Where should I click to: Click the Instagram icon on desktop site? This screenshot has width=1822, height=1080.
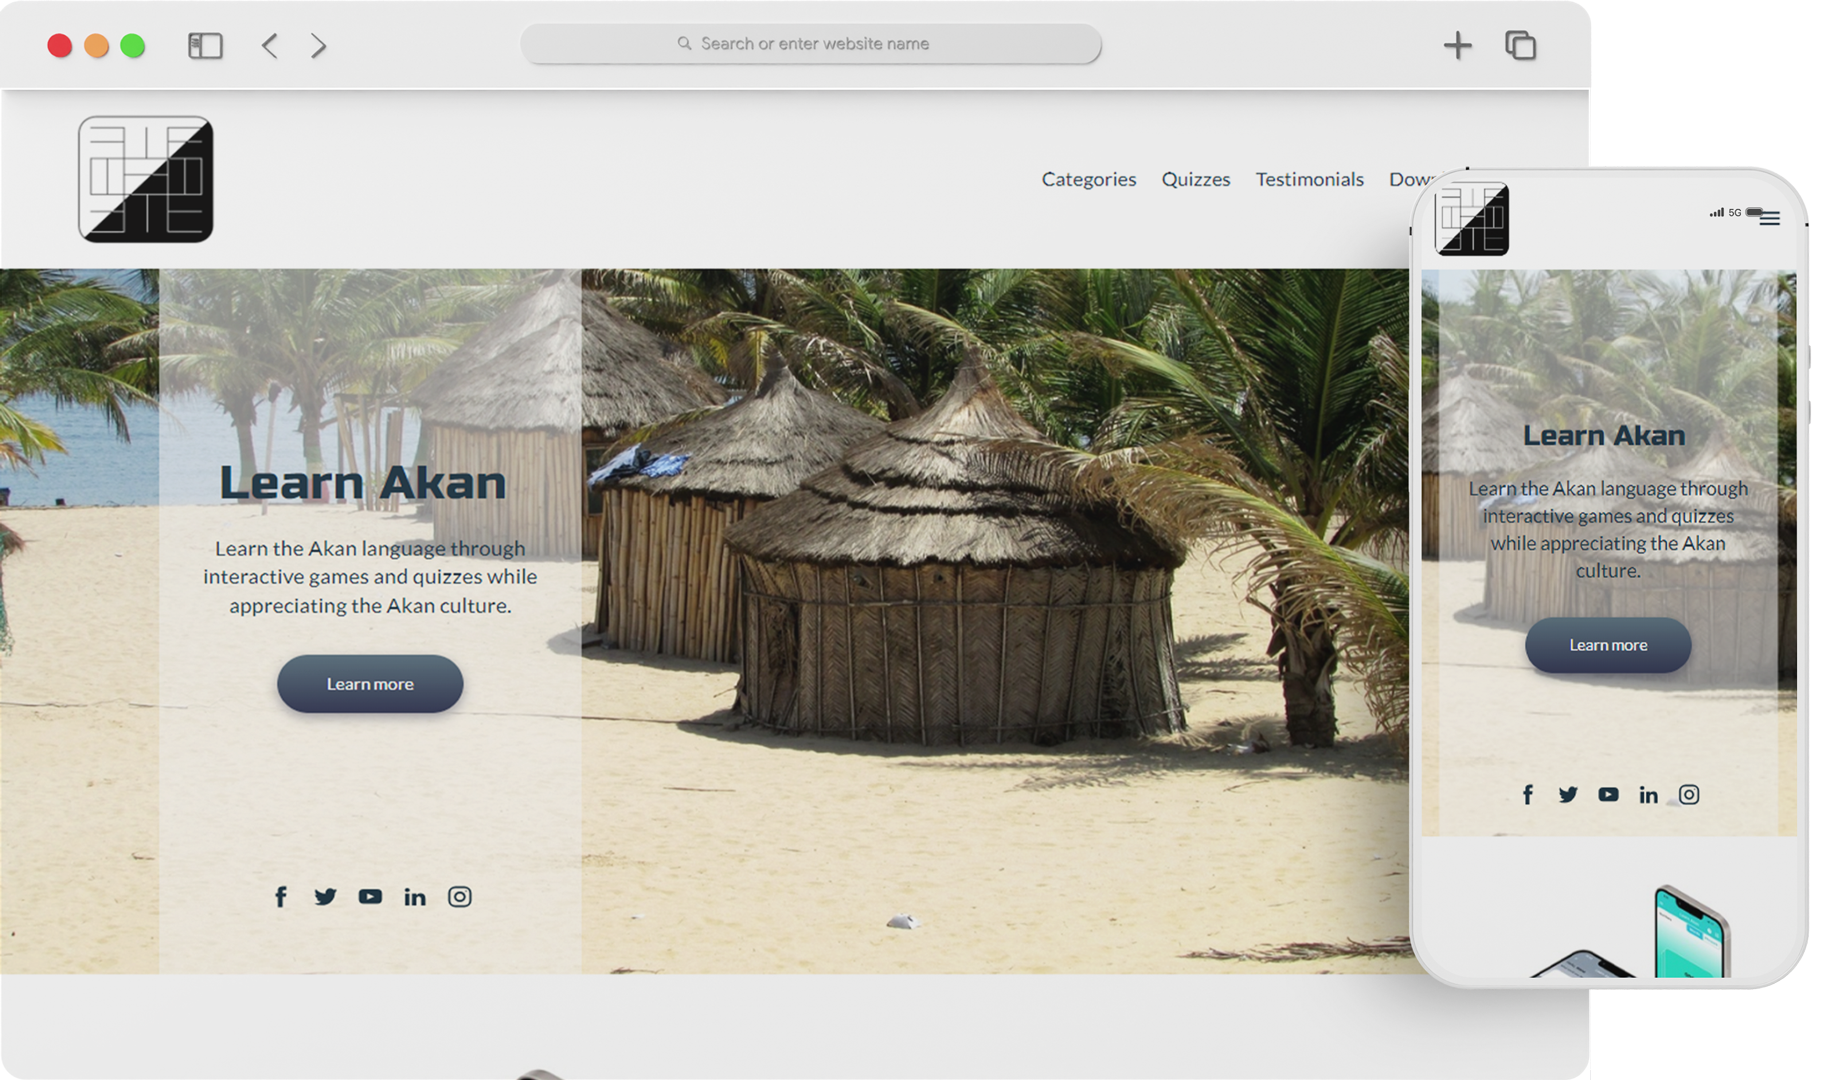click(x=459, y=897)
